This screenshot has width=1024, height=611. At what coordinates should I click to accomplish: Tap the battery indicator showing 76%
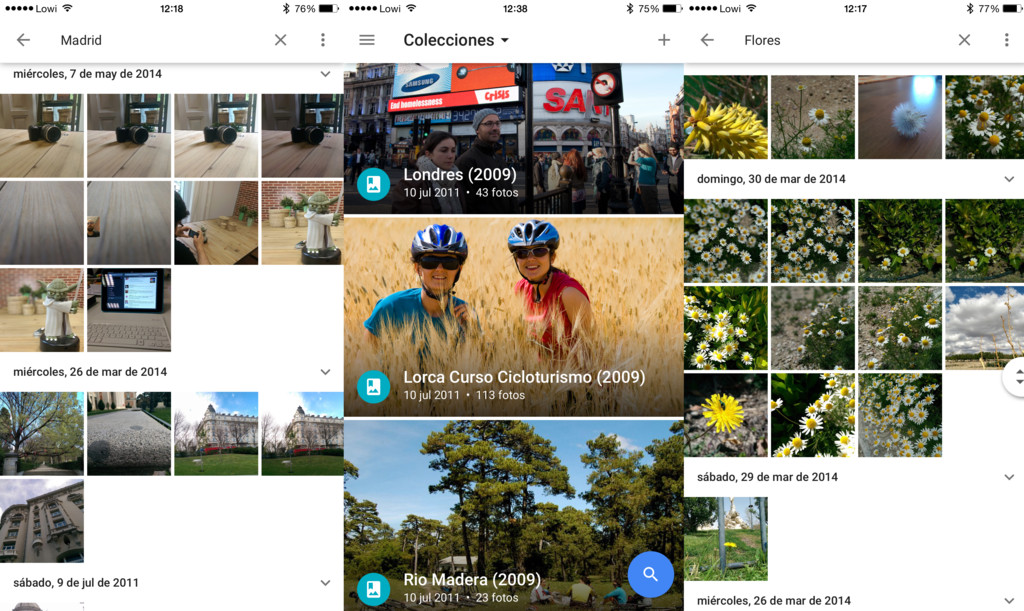click(x=317, y=8)
